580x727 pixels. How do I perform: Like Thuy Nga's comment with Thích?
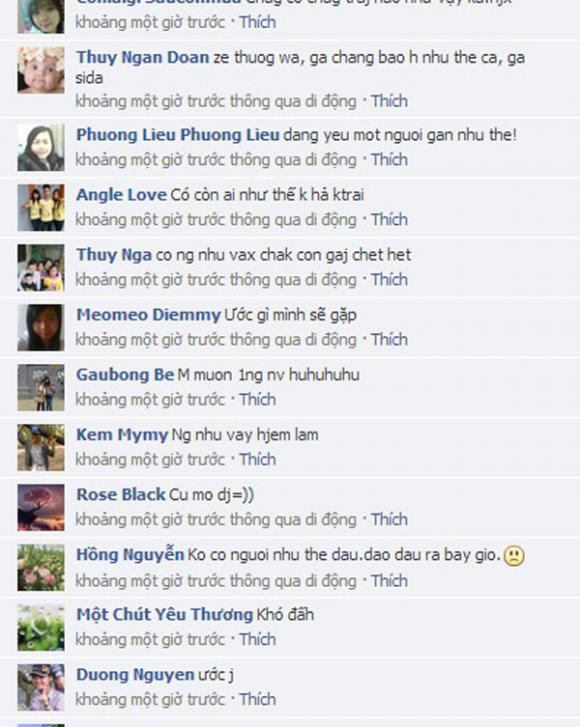pos(389,280)
